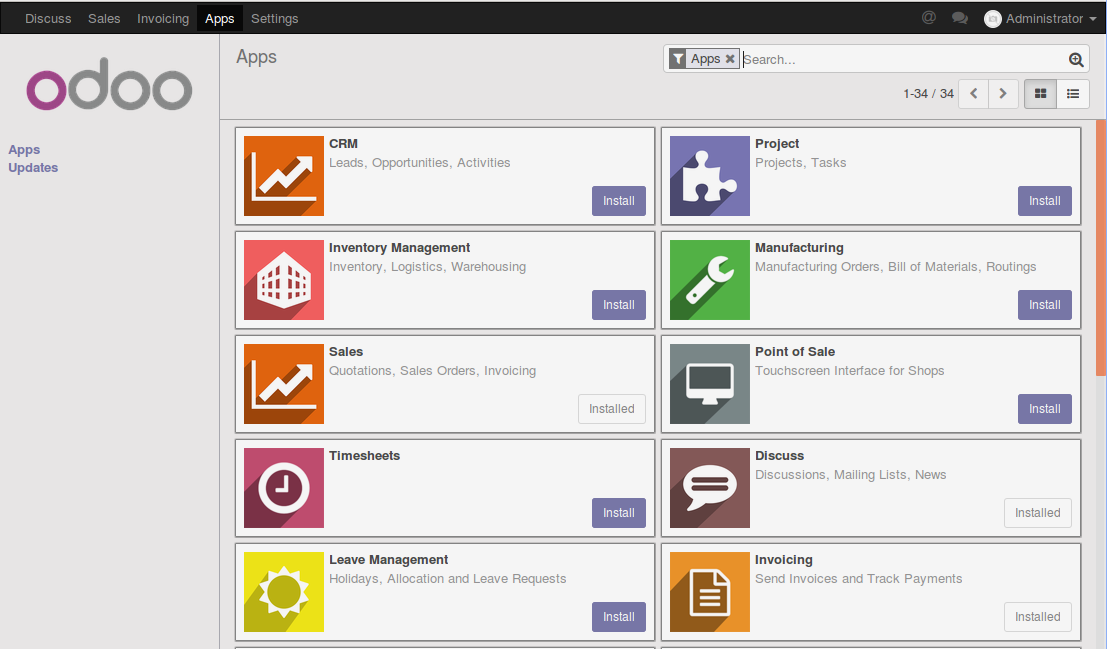This screenshot has height=649, width=1107.
Task: Open the Sales menu in top bar
Action: coord(104,18)
